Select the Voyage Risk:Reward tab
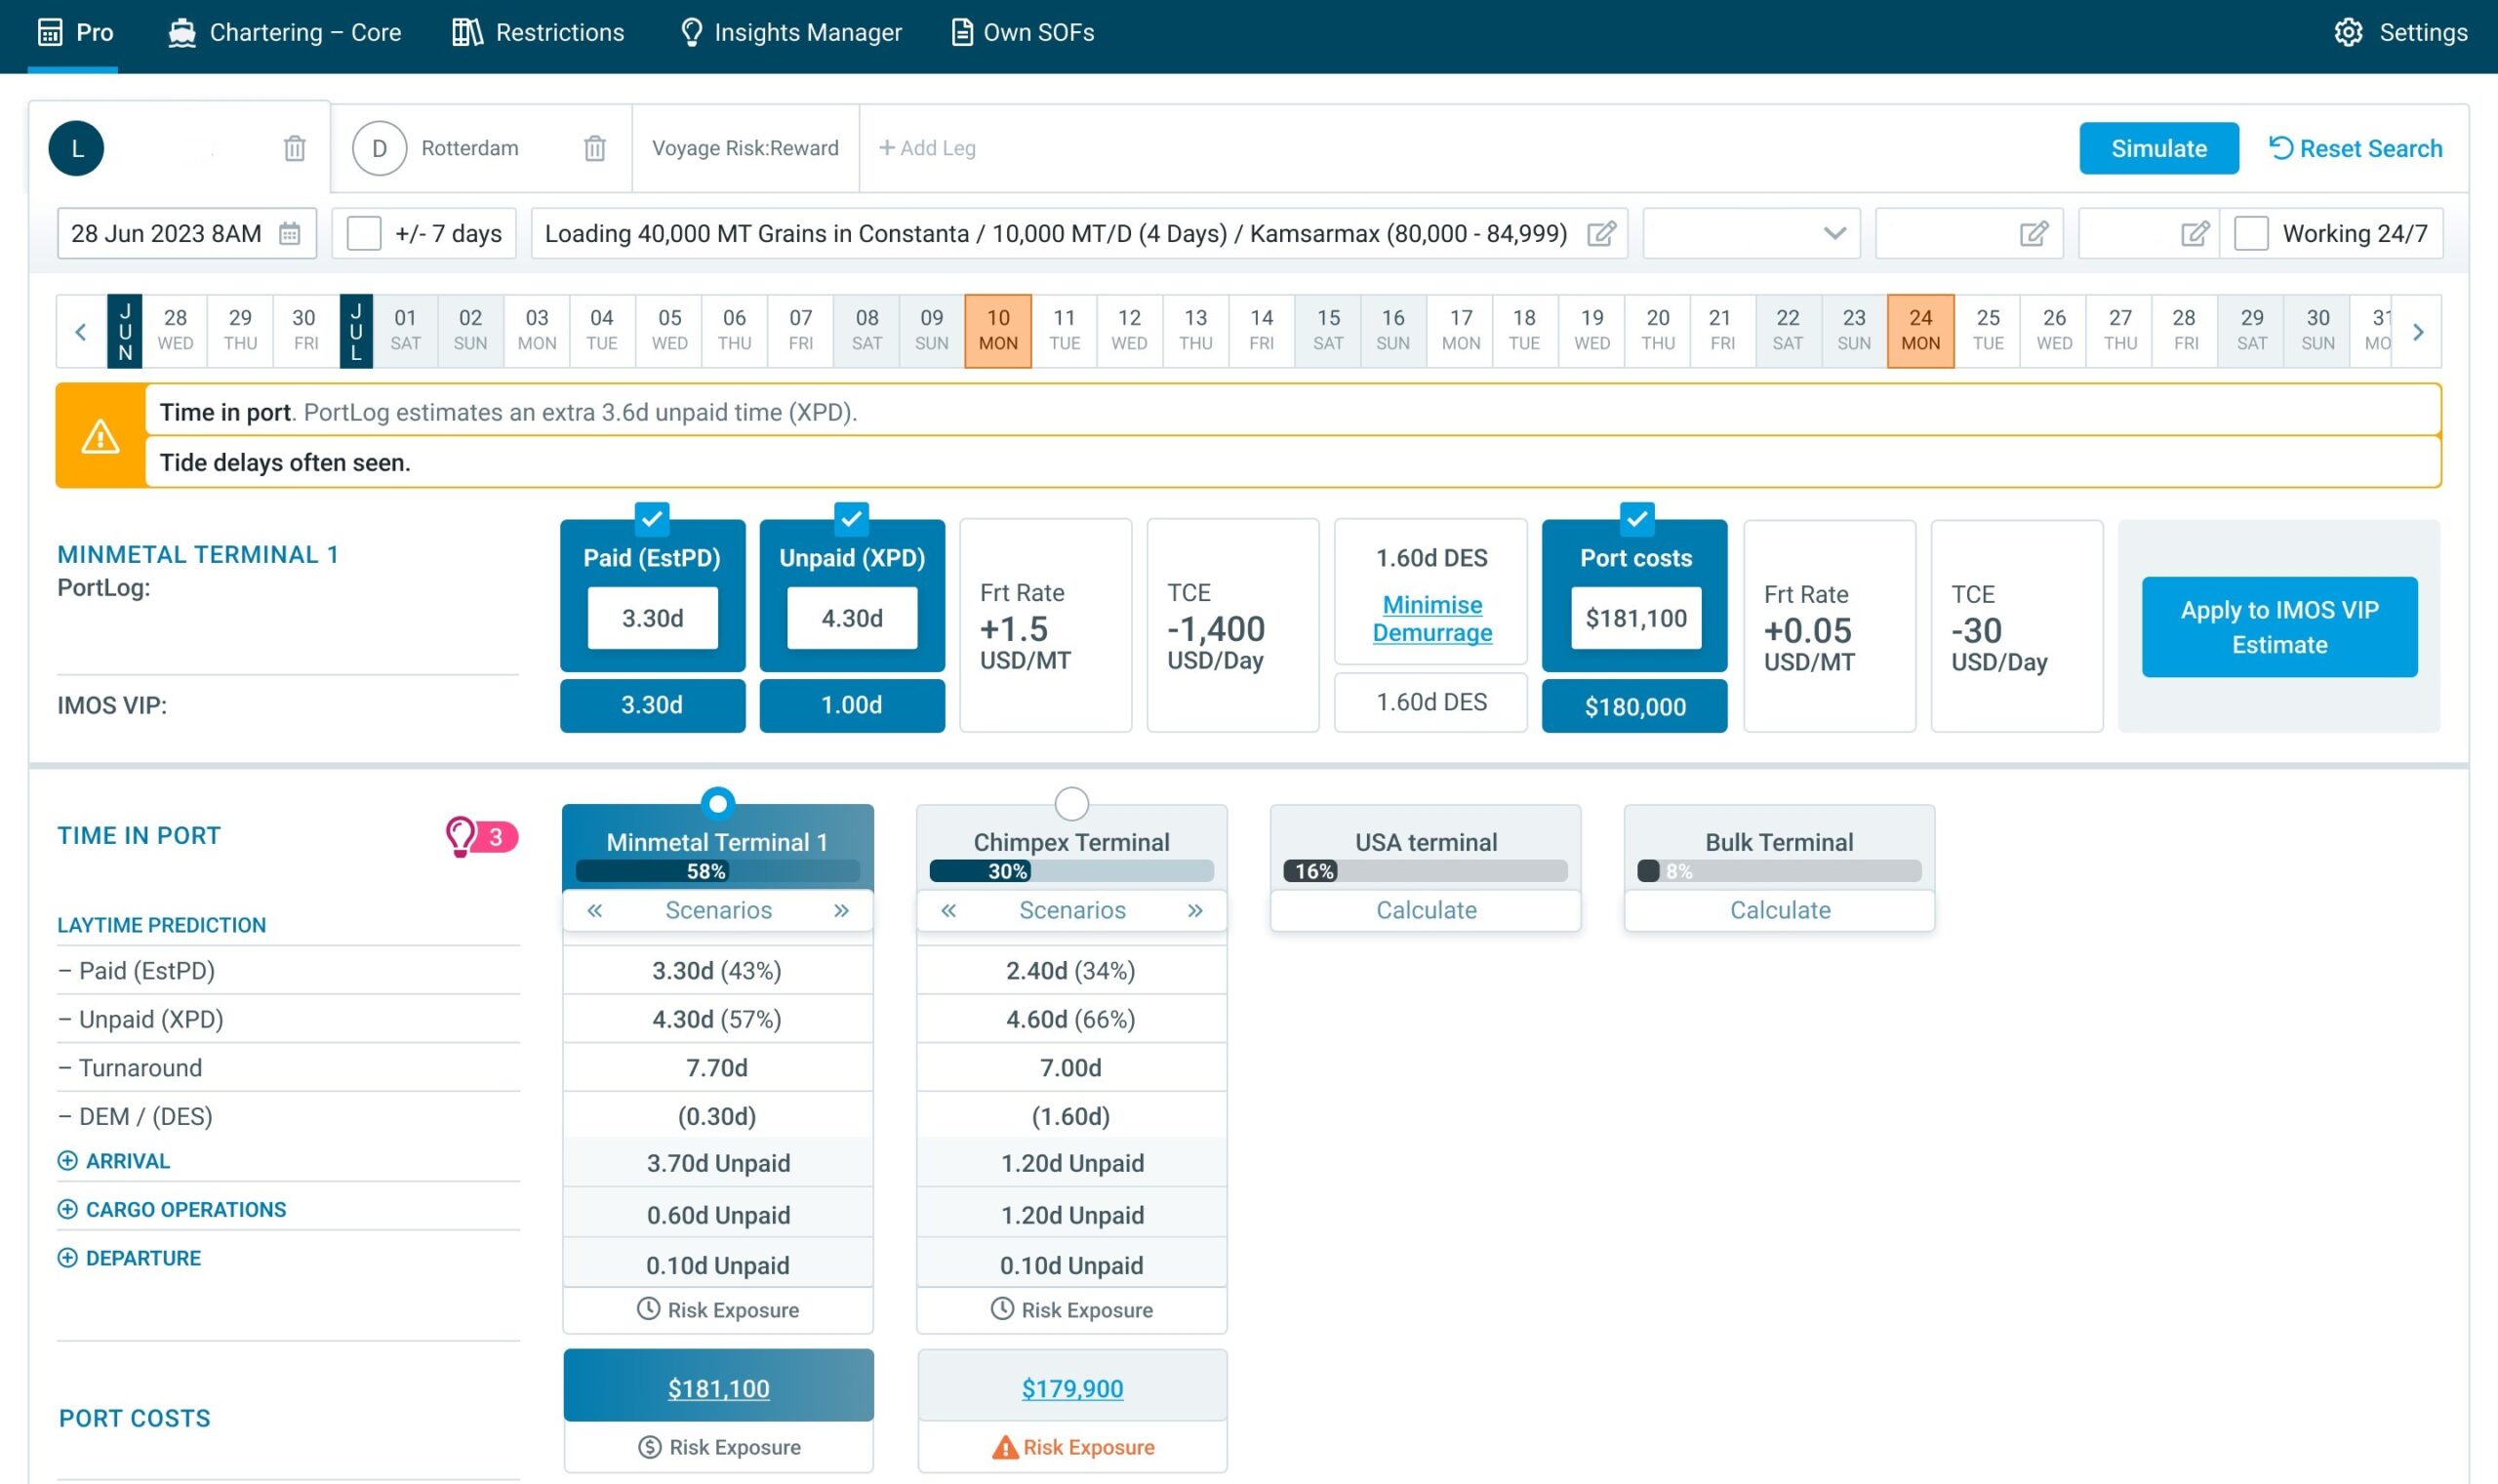The image size is (2498, 1484). [745, 148]
